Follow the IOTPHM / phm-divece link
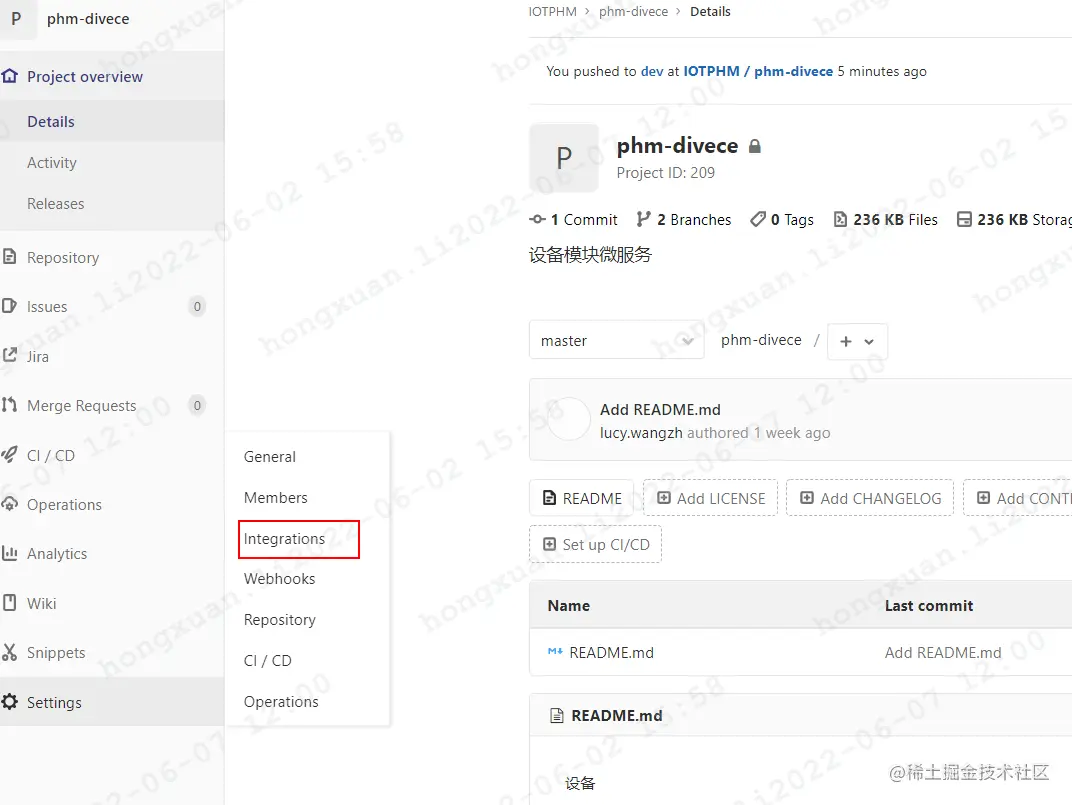Screen dimensions: 1072x805 tap(758, 71)
